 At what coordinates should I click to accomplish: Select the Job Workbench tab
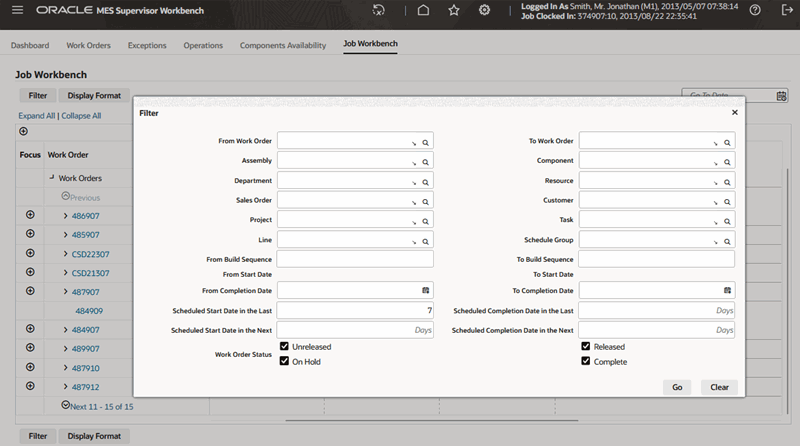[x=370, y=44]
